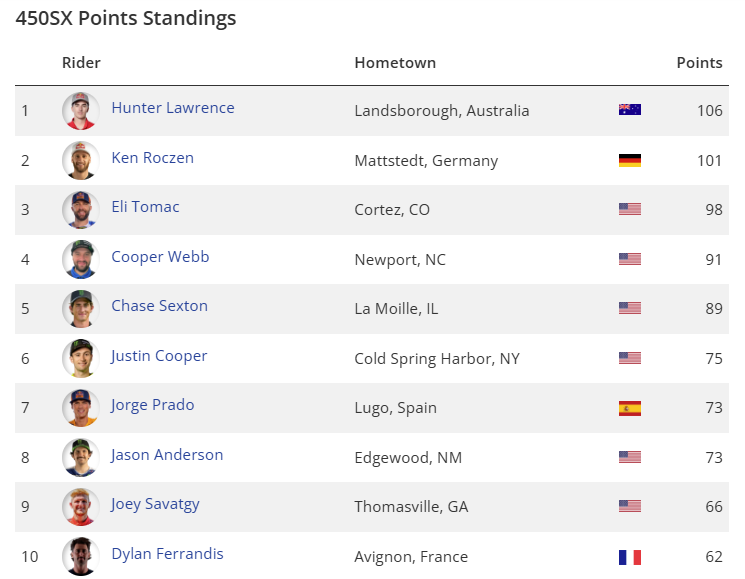
Task: Click Hunter Lawrence's rider avatar photo
Action: (80, 110)
